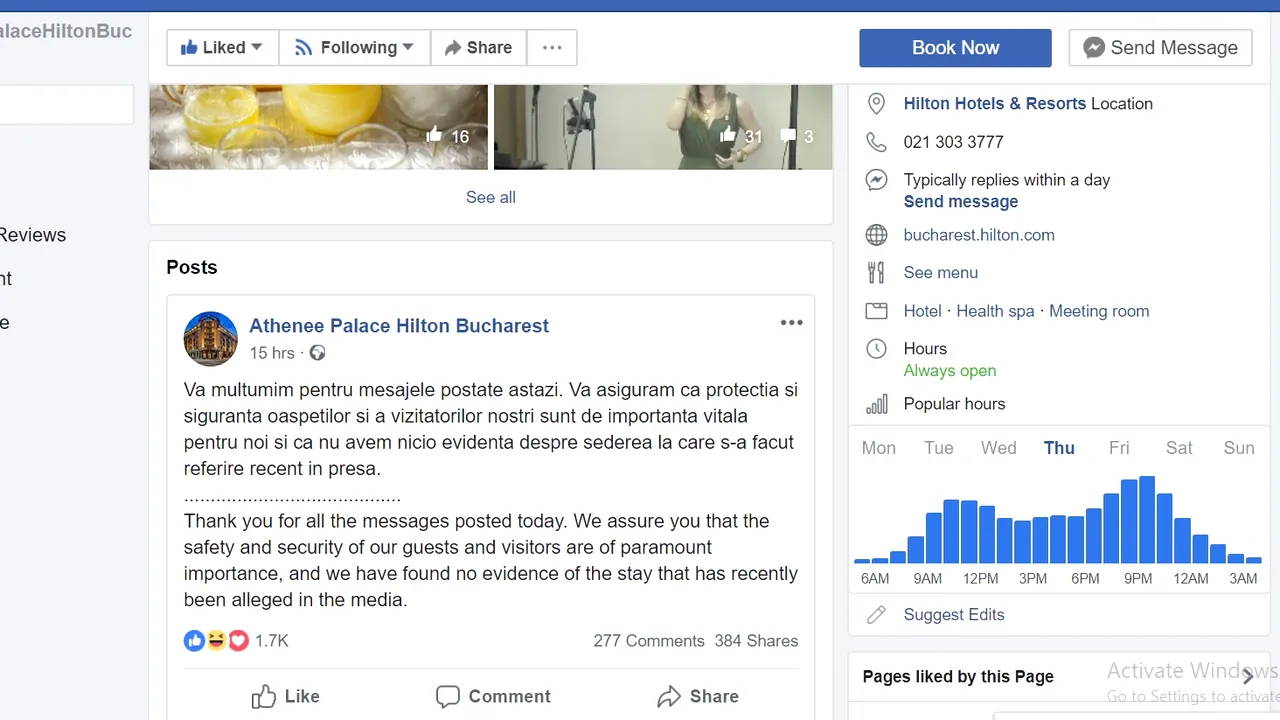The width and height of the screenshot is (1280, 720).
Task: Click the Love heart reaction icon
Action: [x=238, y=641]
